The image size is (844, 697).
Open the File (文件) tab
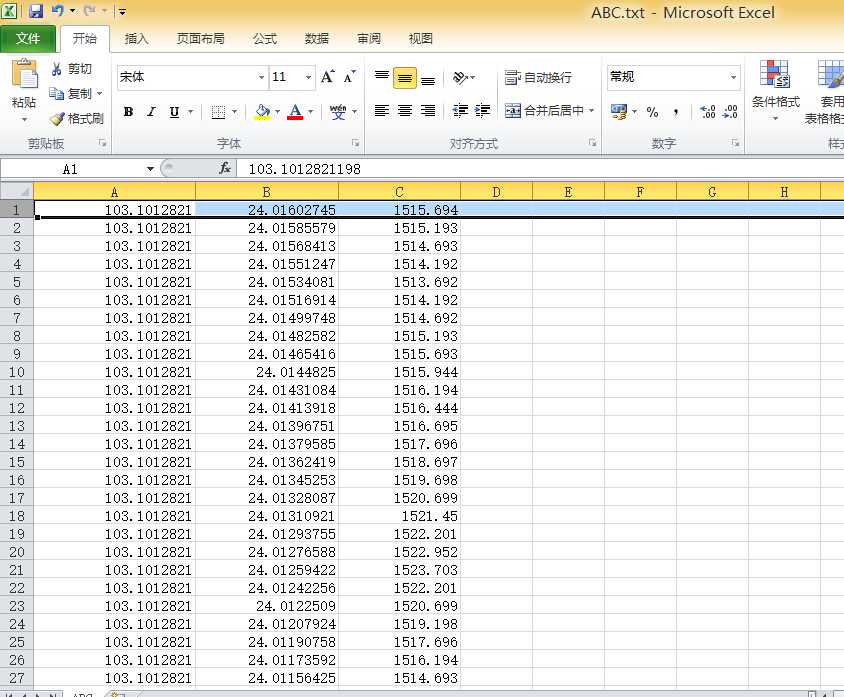pyautogui.click(x=27, y=39)
